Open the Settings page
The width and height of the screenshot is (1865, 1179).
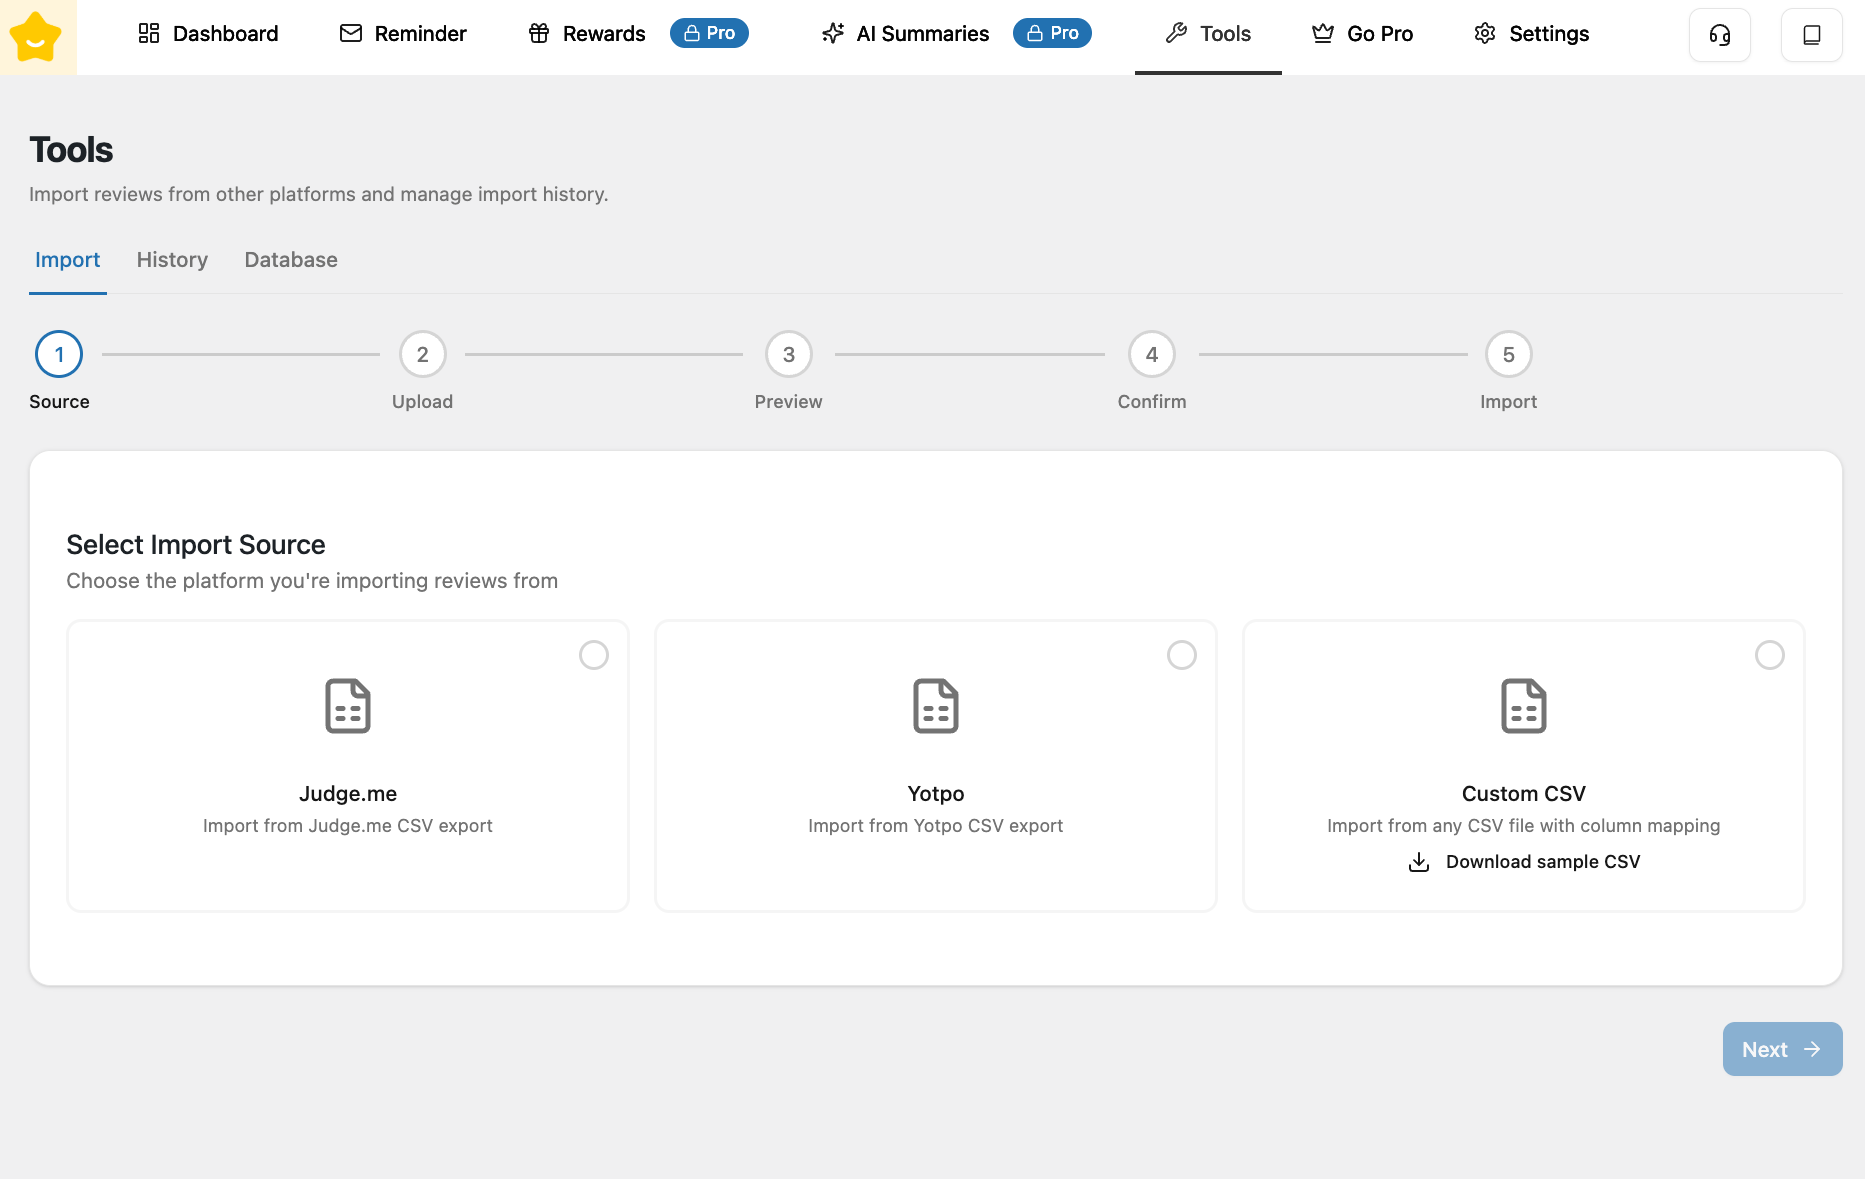[x=1531, y=34]
